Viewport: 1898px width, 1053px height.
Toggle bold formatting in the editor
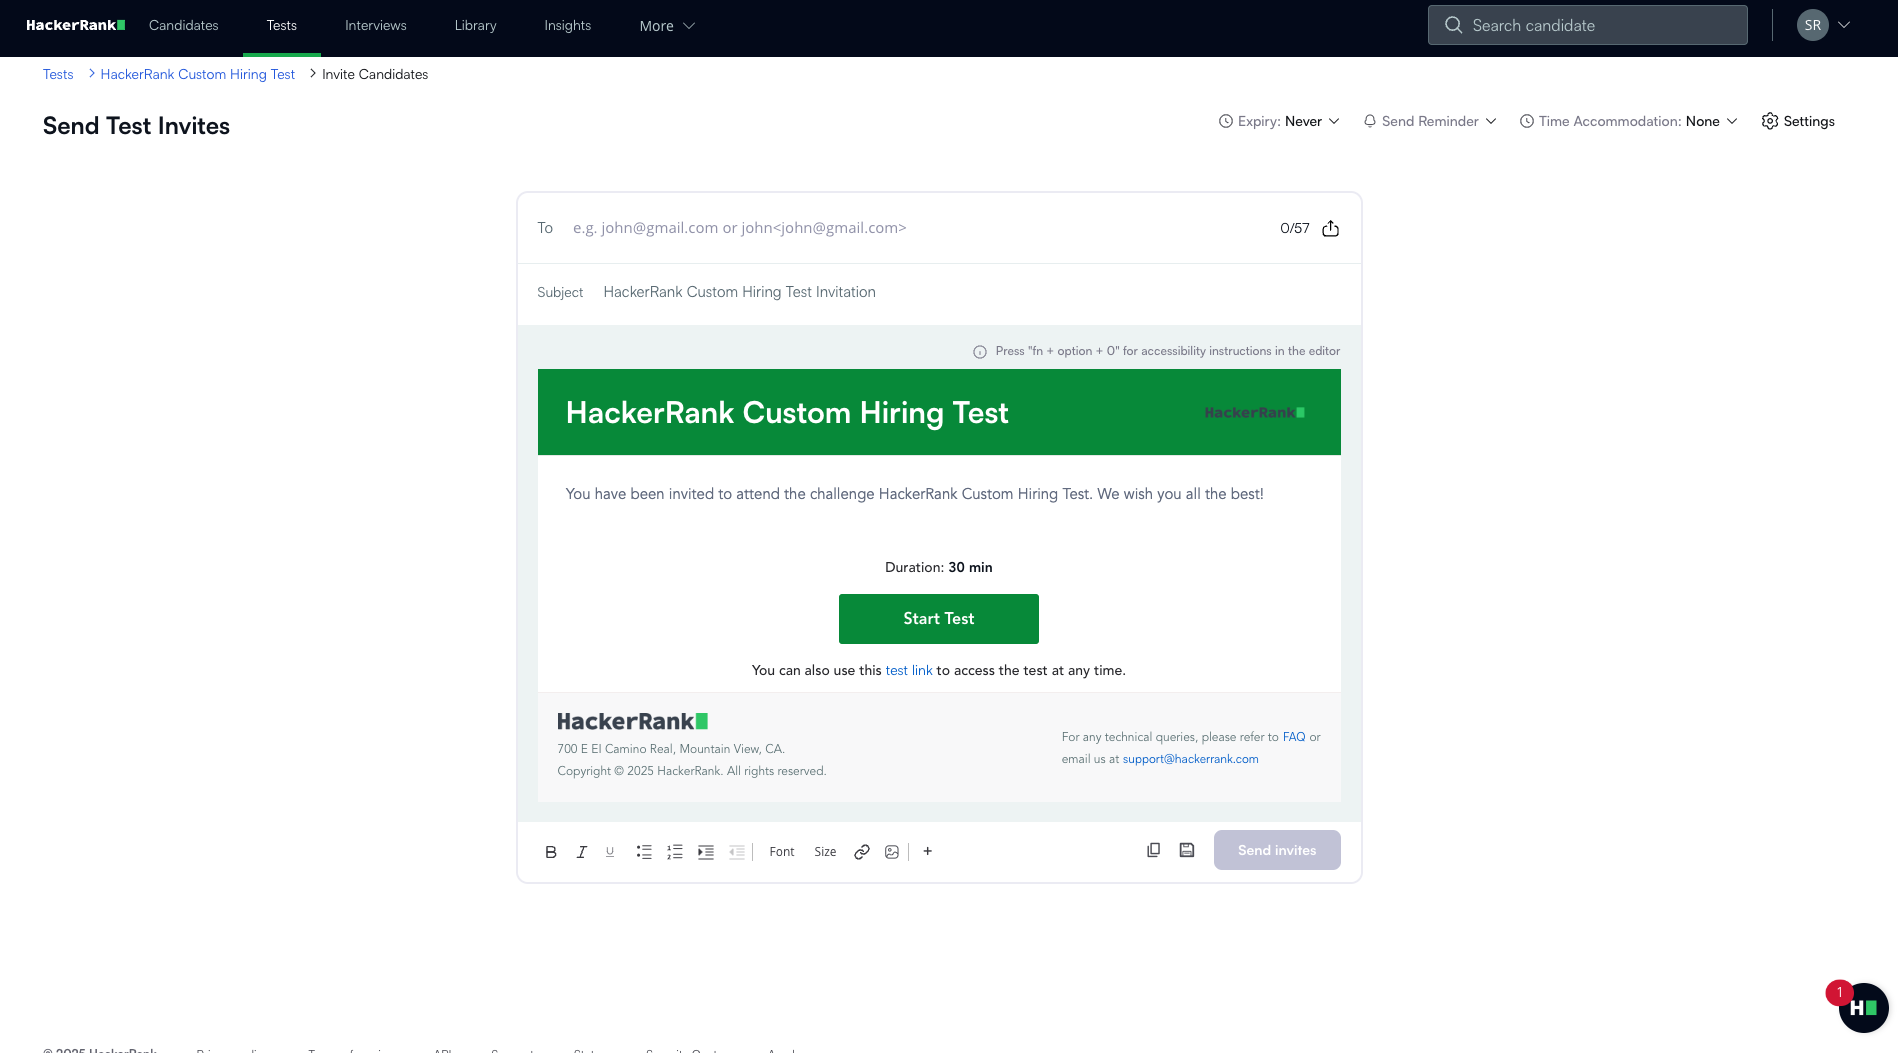tap(551, 852)
